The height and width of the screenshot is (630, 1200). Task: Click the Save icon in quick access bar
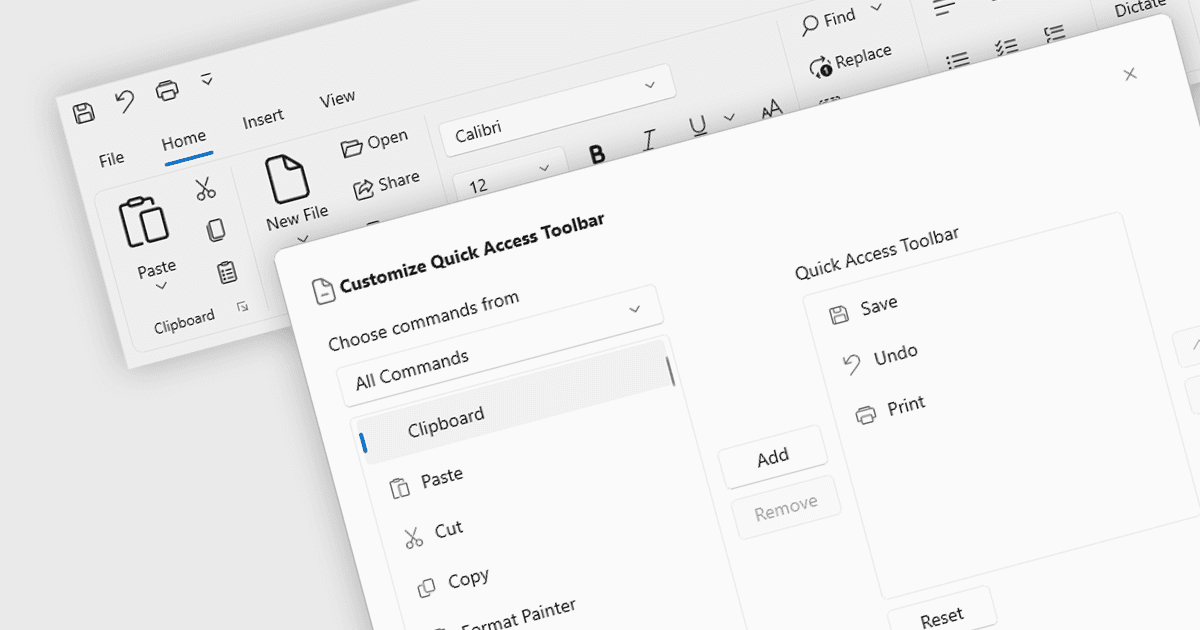click(85, 112)
